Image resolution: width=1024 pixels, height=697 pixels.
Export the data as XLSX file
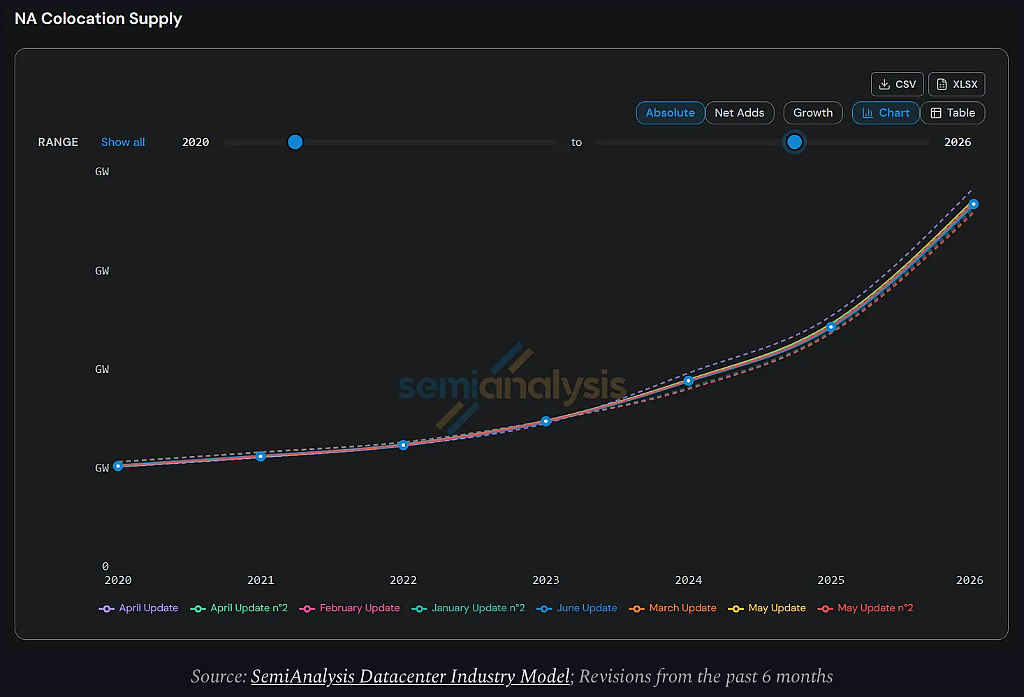(x=956, y=84)
